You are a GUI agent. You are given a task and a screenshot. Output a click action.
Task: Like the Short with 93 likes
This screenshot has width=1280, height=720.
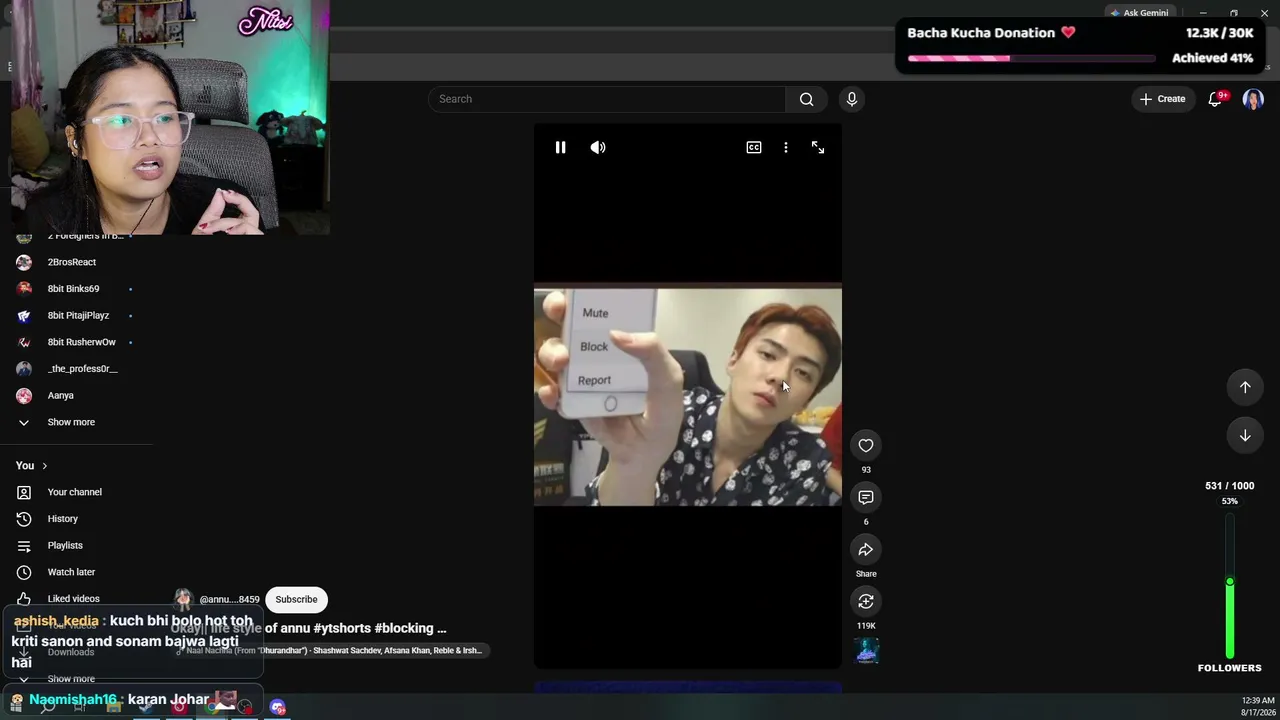point(866,446)
